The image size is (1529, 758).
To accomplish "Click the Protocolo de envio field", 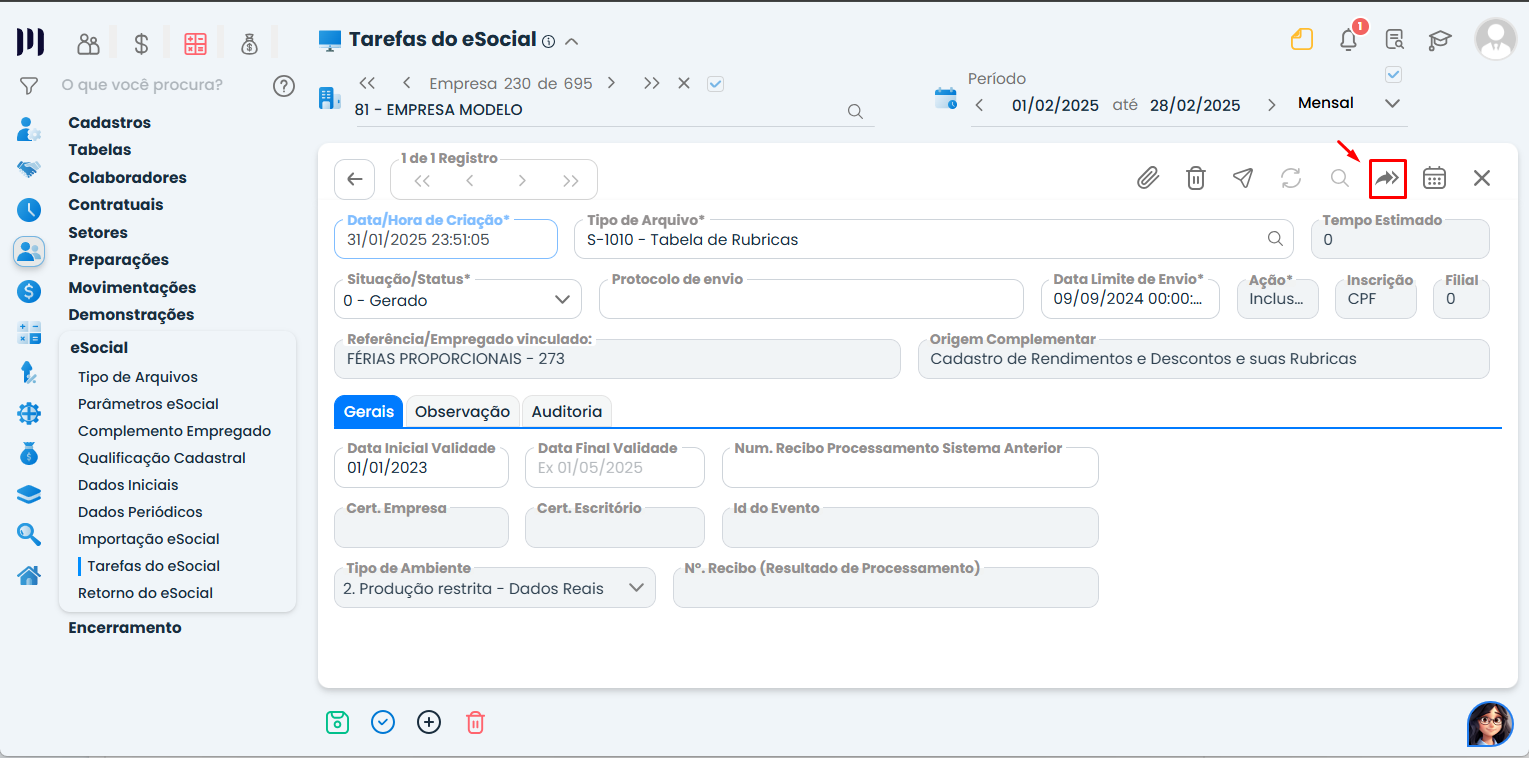I will [x=811, y=301].
